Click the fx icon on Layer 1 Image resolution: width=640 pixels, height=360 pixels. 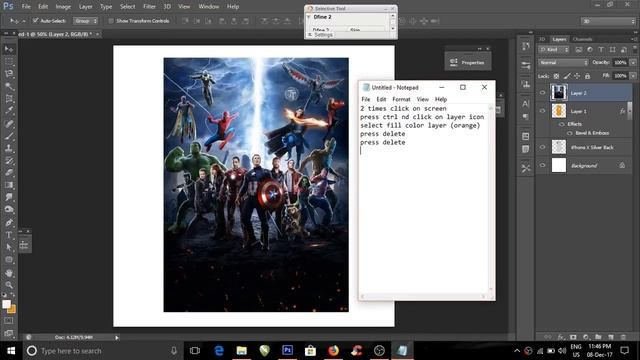pos(622,111)
